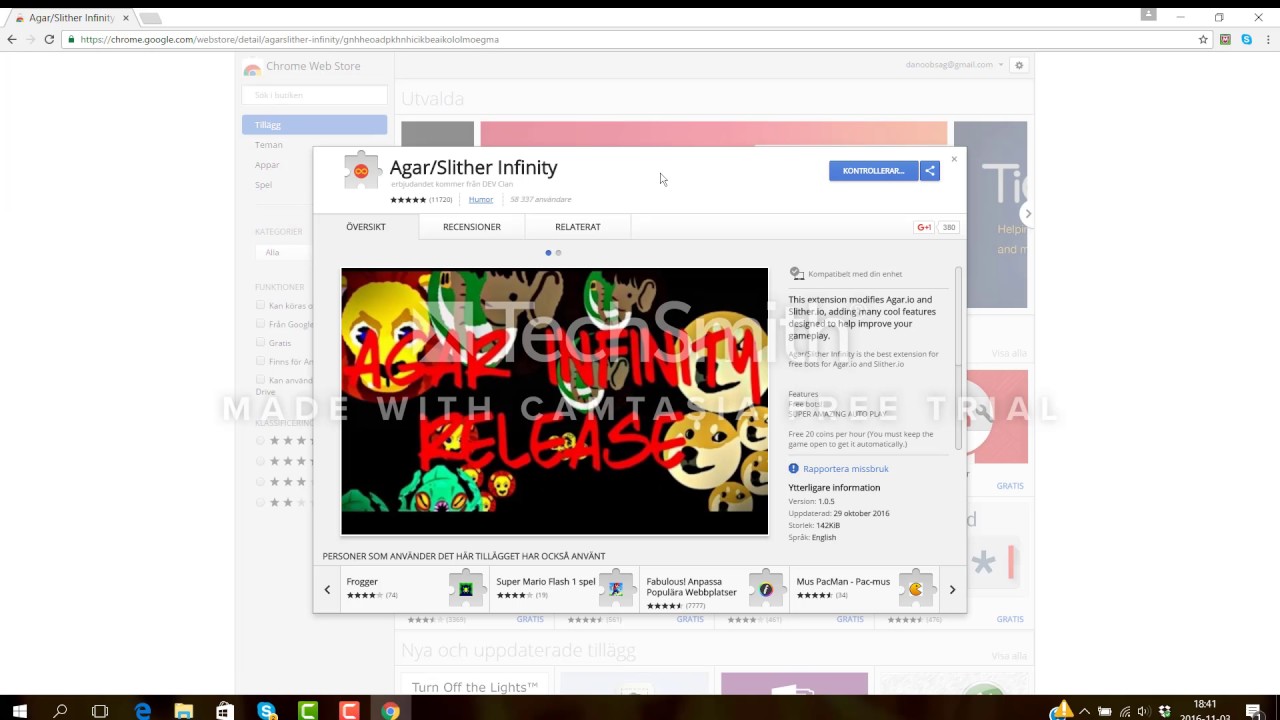The width and height of the screenshot is (1280, 720).
Task: Advance the featured banner carousel right
Action: click(x=1027, y=214)
